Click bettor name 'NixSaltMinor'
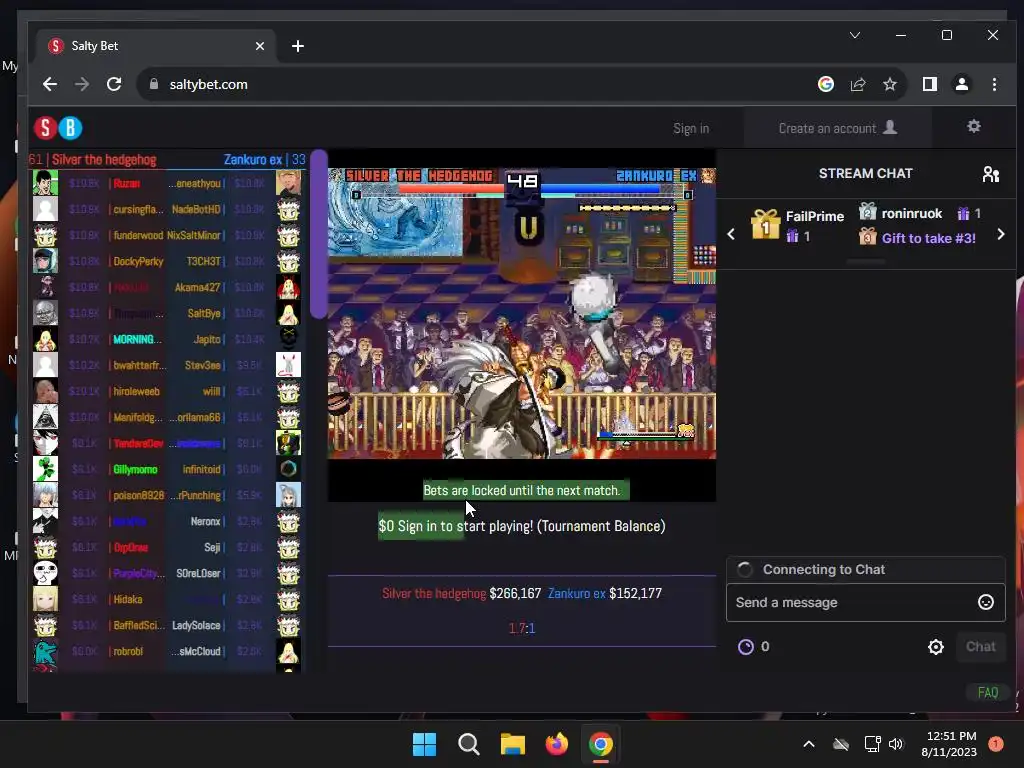This screenshot has height=768, width=1024. coord(193,235)
